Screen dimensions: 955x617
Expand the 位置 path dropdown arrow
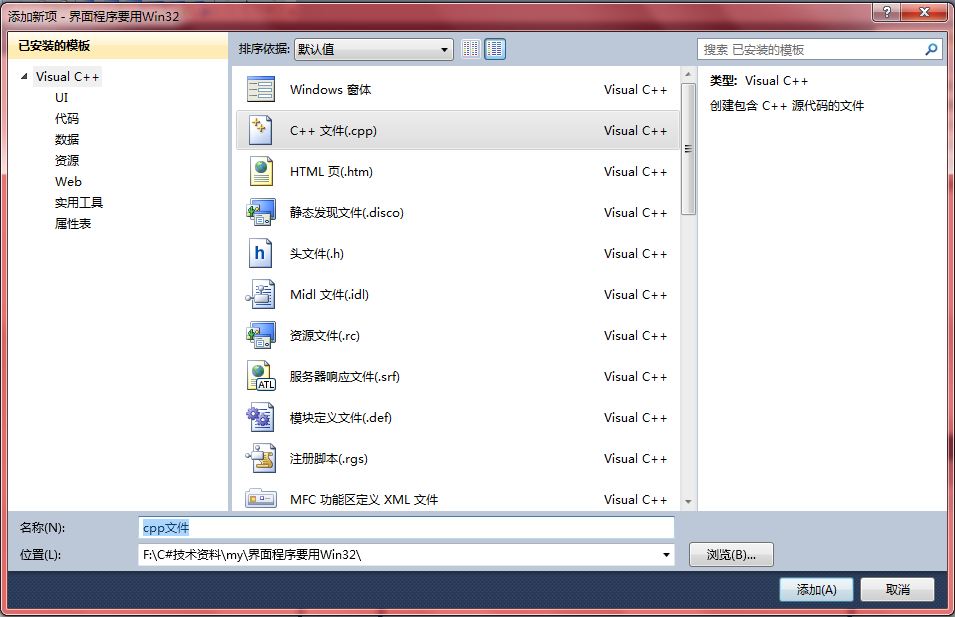pyautogui.click(x=666, y=554)
